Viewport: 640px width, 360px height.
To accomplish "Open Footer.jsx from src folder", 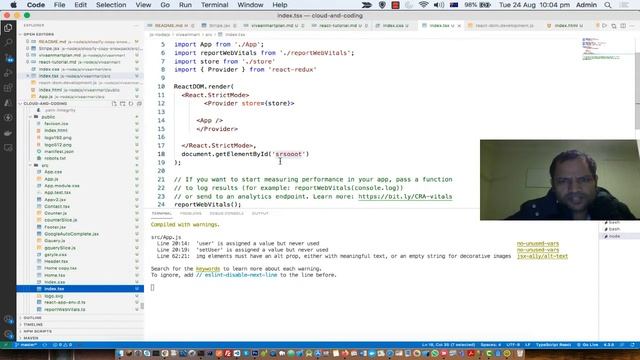I will point(55,227).
